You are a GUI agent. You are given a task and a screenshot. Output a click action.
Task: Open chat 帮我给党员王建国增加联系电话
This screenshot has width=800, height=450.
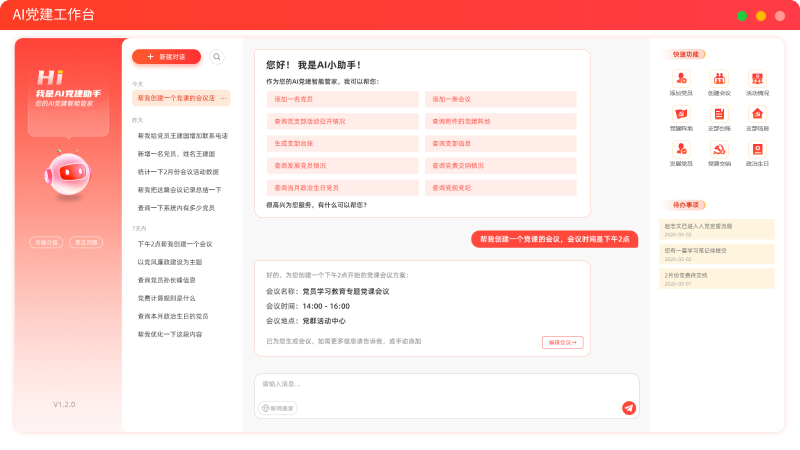183,136
